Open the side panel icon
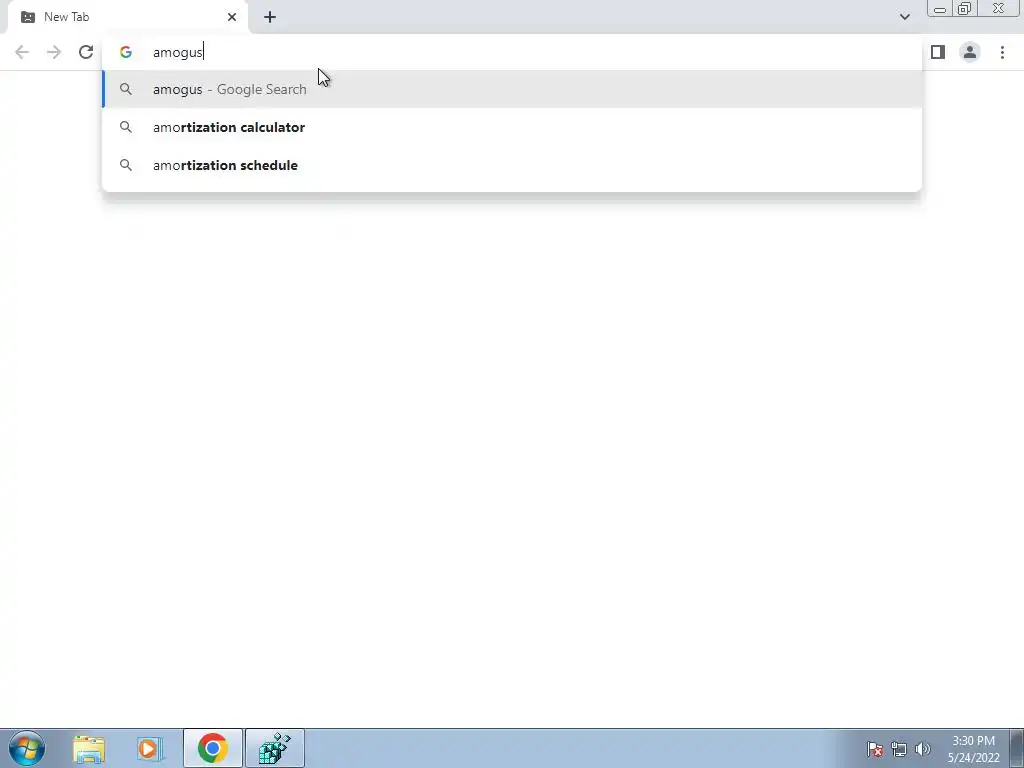Screen dimensions: 1024x768 (938, 52)
